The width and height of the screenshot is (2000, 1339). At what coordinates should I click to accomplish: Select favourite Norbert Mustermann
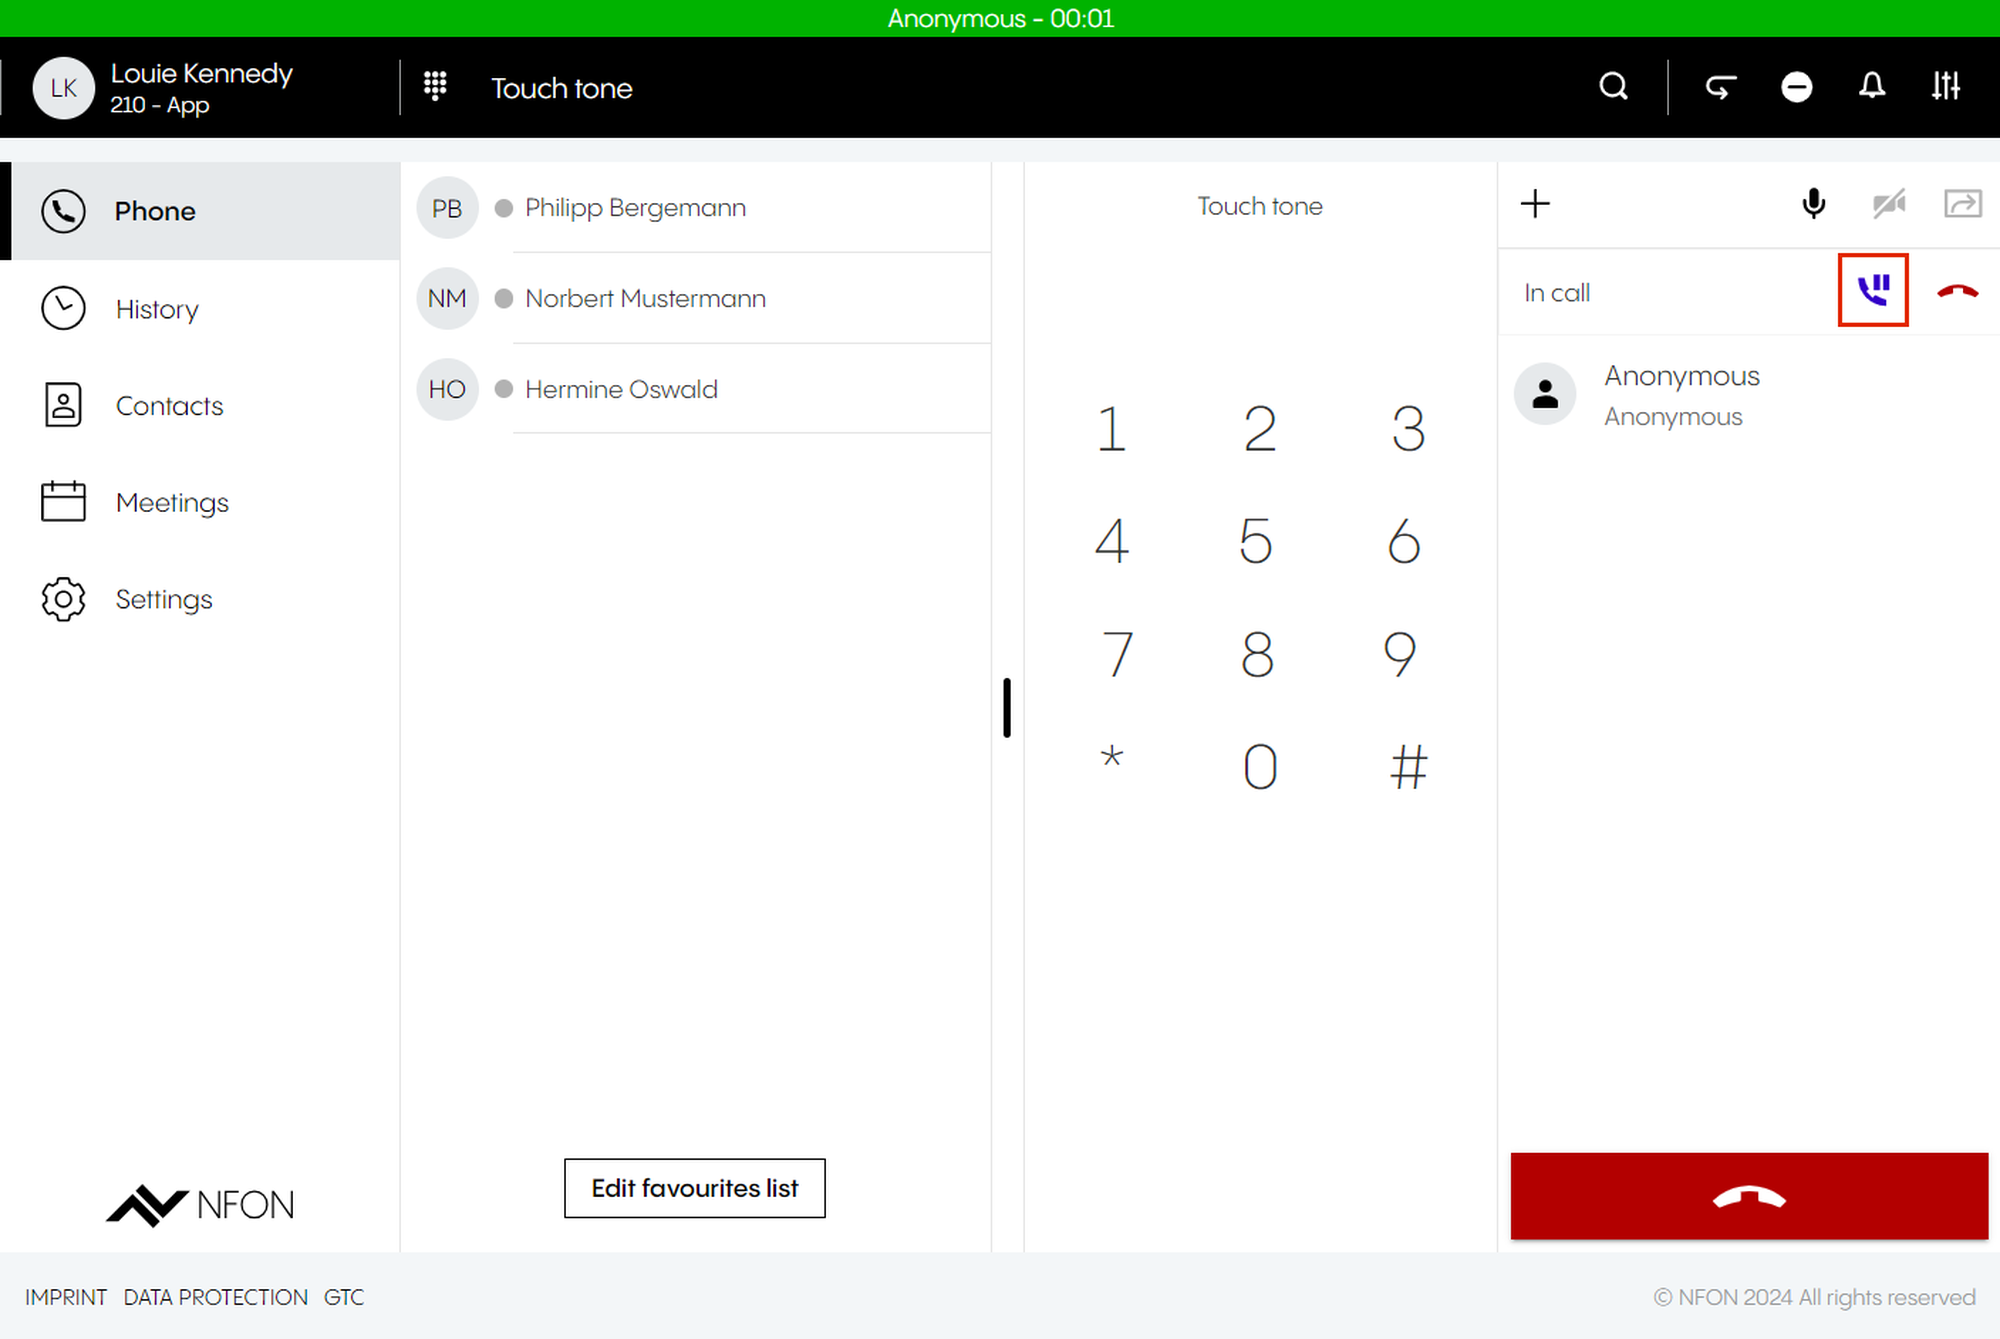coord(645,298)
